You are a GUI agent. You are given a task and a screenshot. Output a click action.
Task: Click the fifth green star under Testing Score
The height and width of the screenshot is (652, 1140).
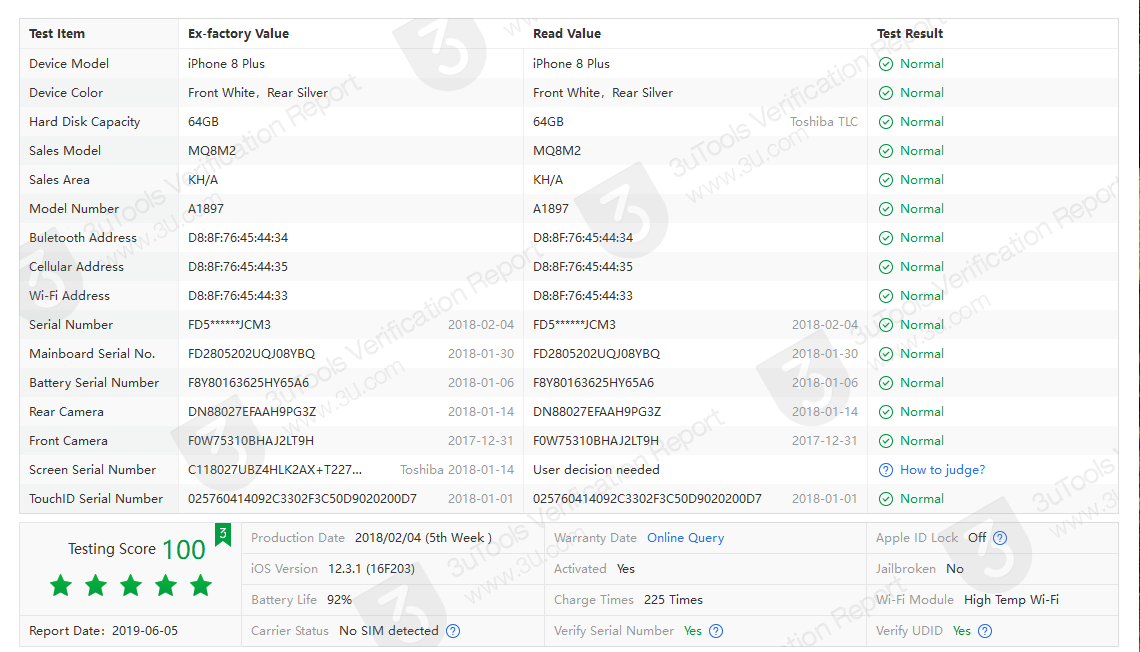(201, 586)
